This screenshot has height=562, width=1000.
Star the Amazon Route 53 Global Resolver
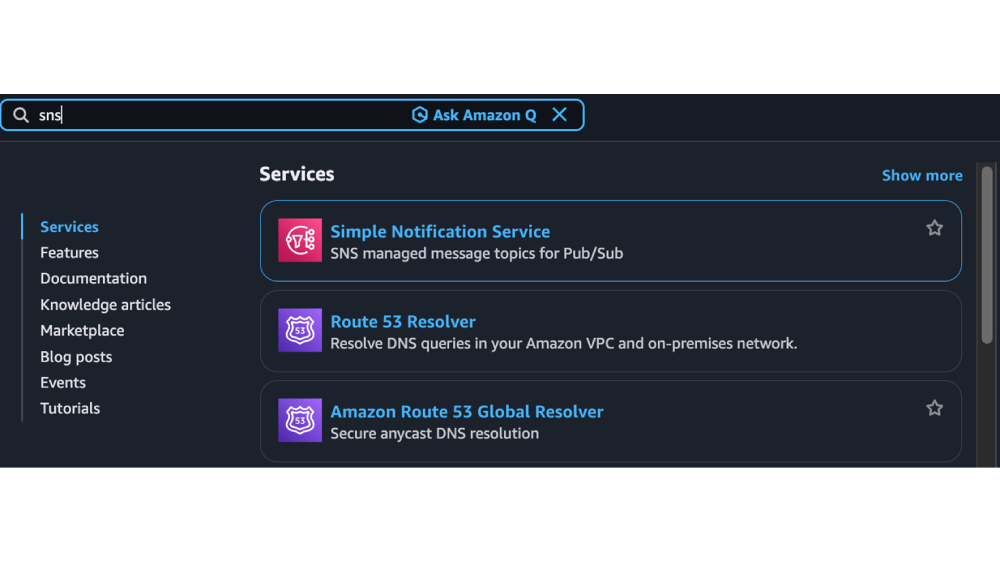934,408
